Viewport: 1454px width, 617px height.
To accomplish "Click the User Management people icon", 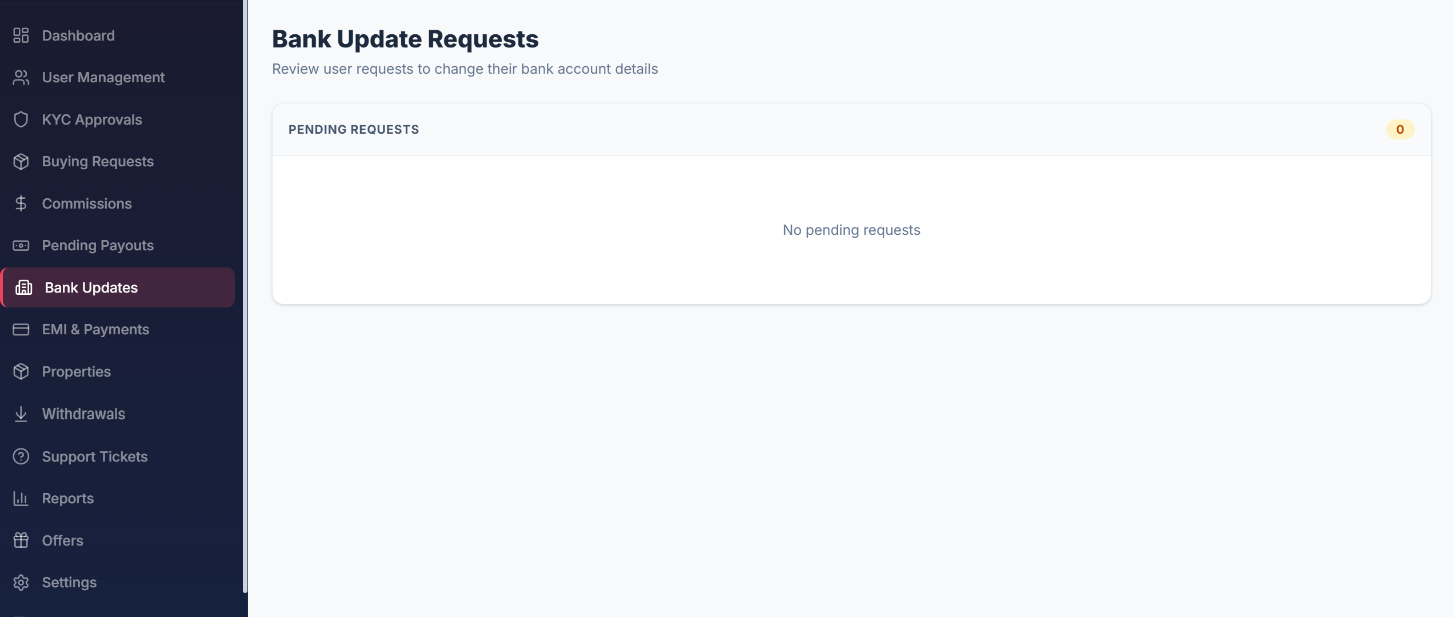I will click(21, 78).
